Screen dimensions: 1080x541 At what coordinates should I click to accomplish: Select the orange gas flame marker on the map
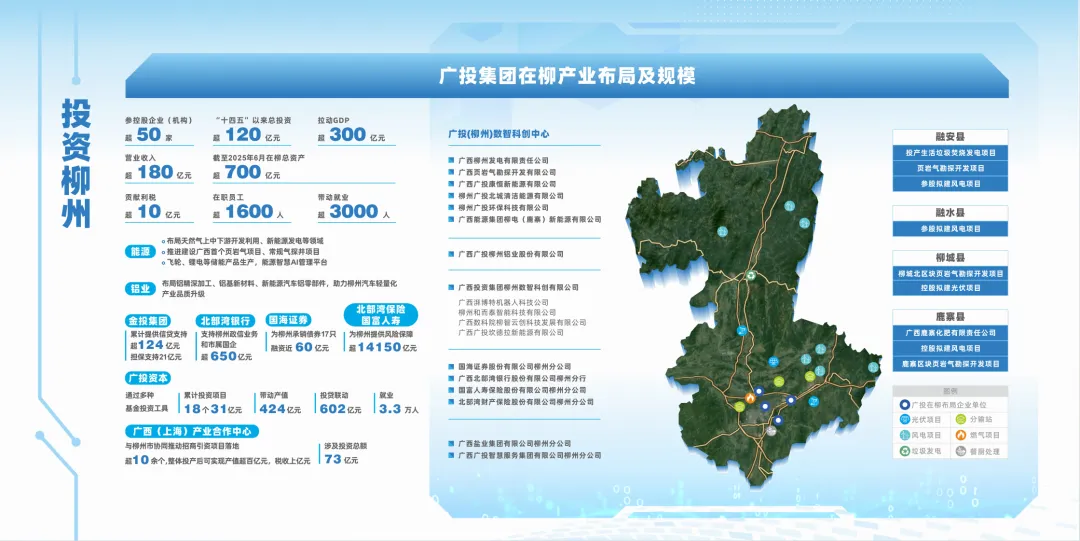(x=750, y=398)
